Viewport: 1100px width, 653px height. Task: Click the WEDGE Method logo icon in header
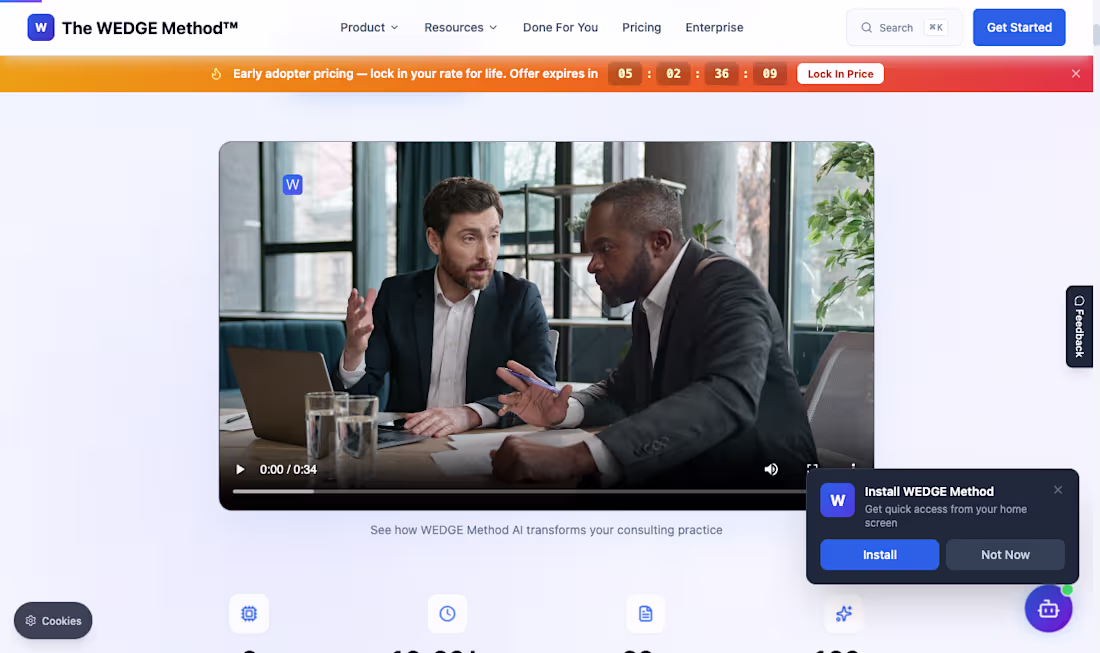tap(41, 27)
